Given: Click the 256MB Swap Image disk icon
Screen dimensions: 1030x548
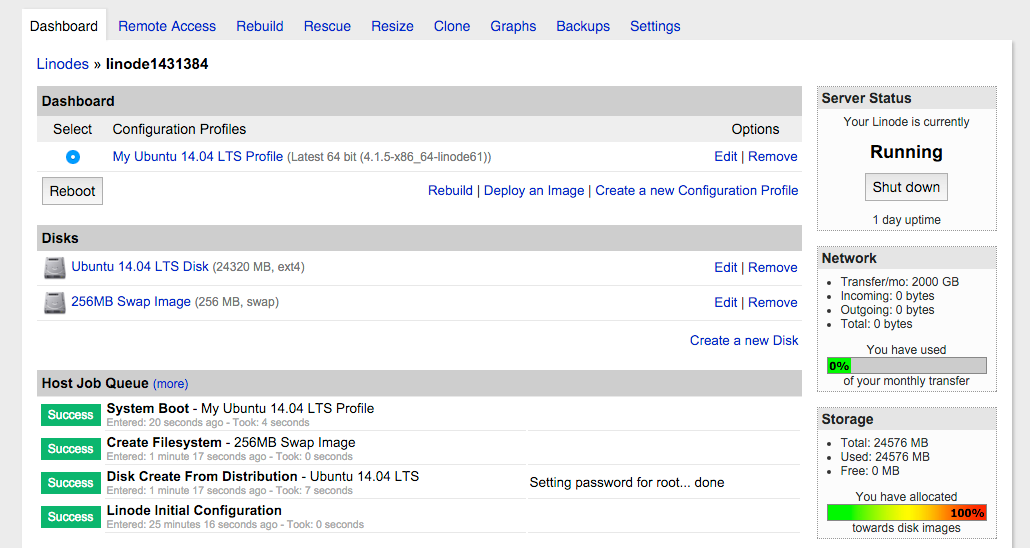Looking at the screenshot, I should pyautogui.click(x=54, y=303).
